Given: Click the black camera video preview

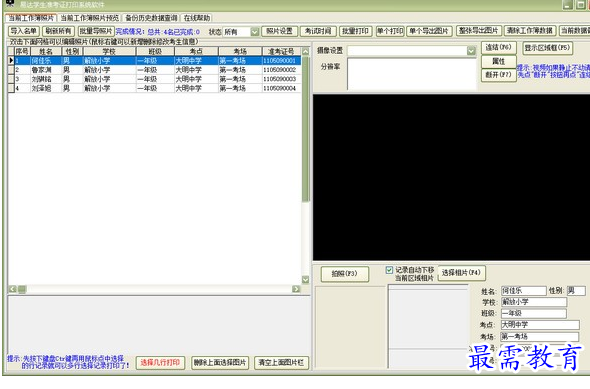Looking at the screenshot, I should tap(451, 177).
